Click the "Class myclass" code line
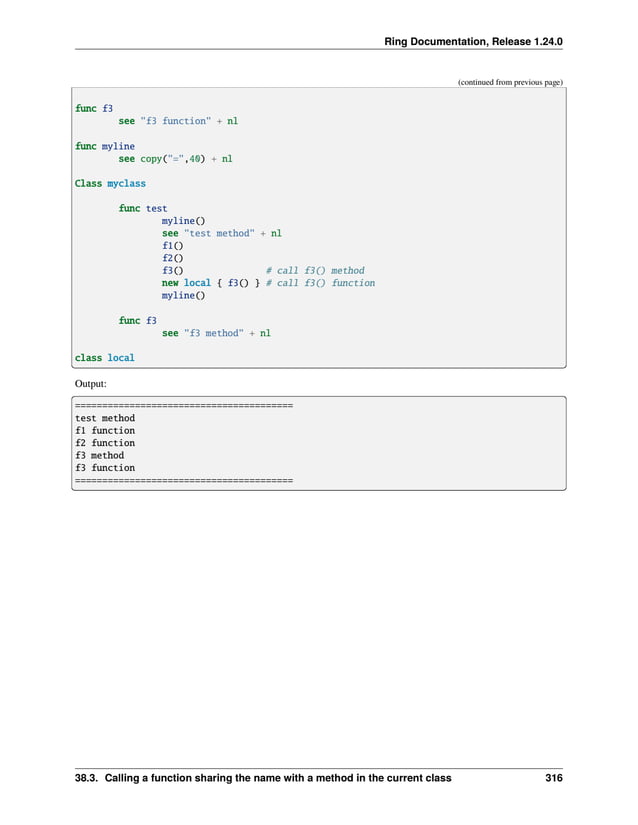The image size is (638, 825). coord(110,184)
